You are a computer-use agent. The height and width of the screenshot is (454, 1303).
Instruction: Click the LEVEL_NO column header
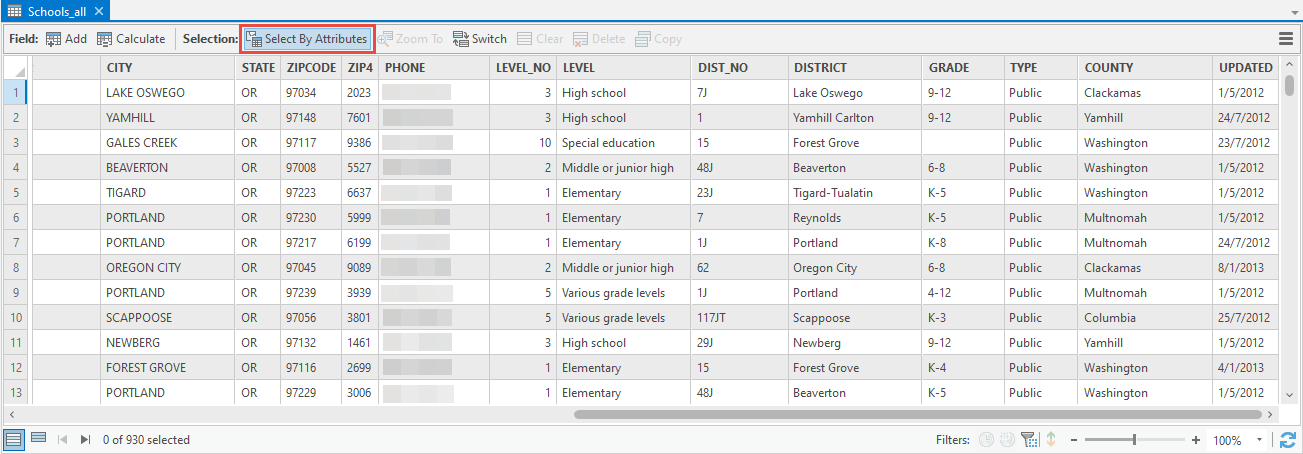522,68
